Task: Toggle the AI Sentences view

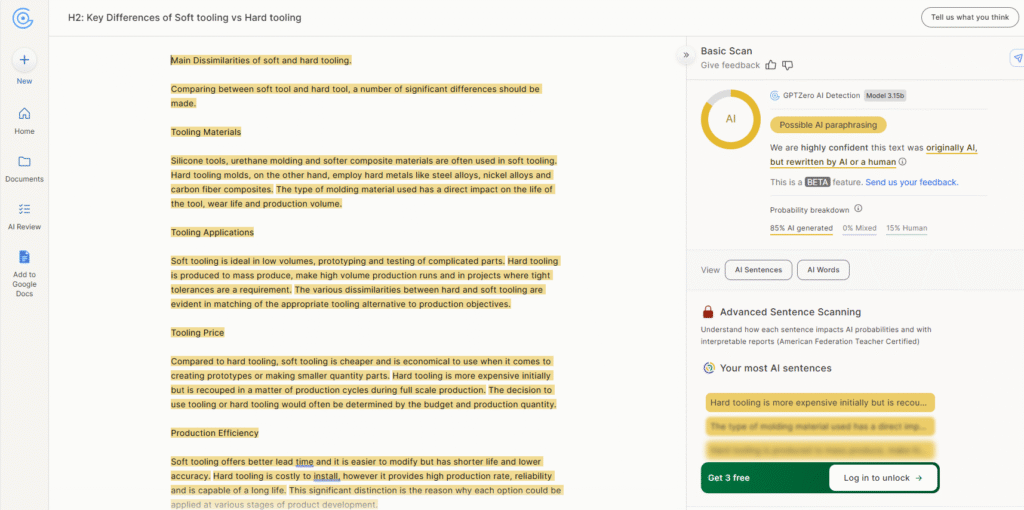Action: pyautogui.click(x=759, y=270)
